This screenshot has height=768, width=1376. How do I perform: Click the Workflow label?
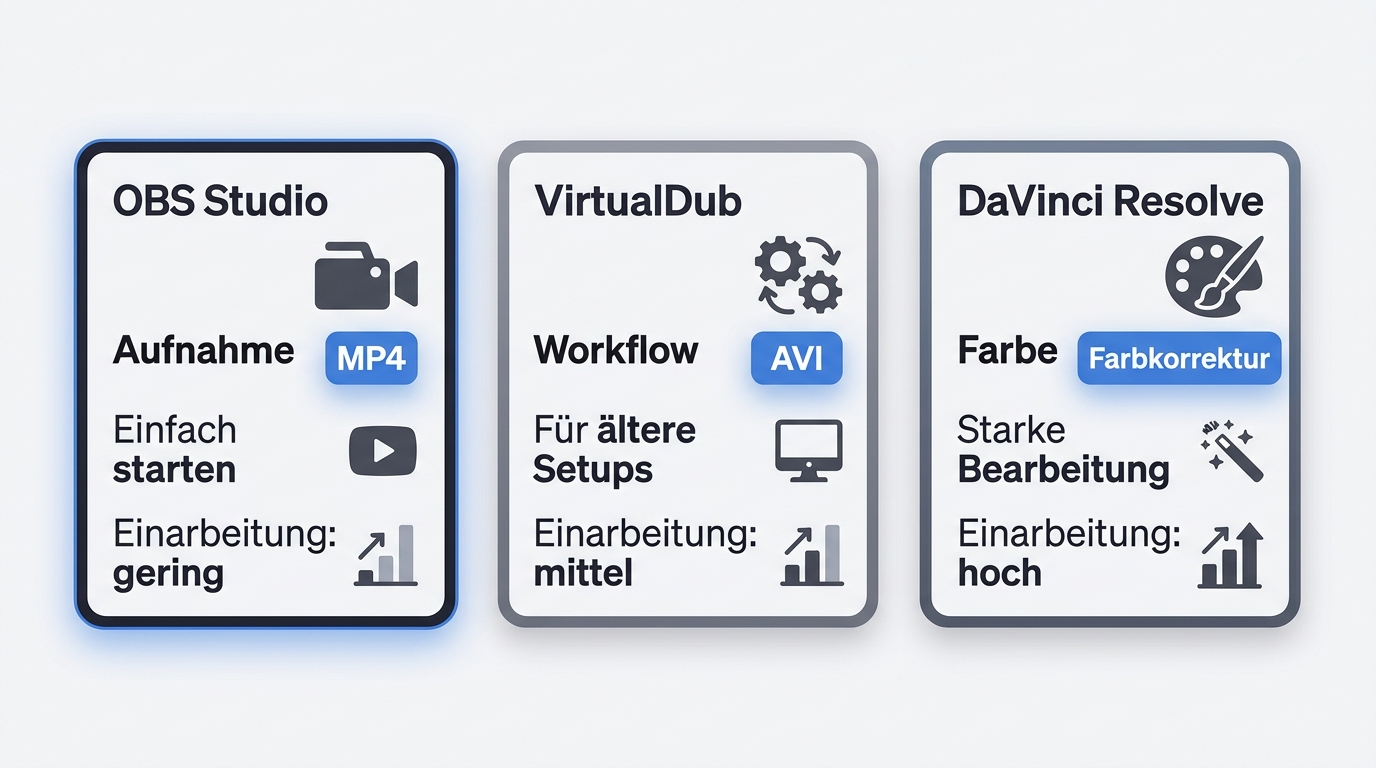coord(616,350)
